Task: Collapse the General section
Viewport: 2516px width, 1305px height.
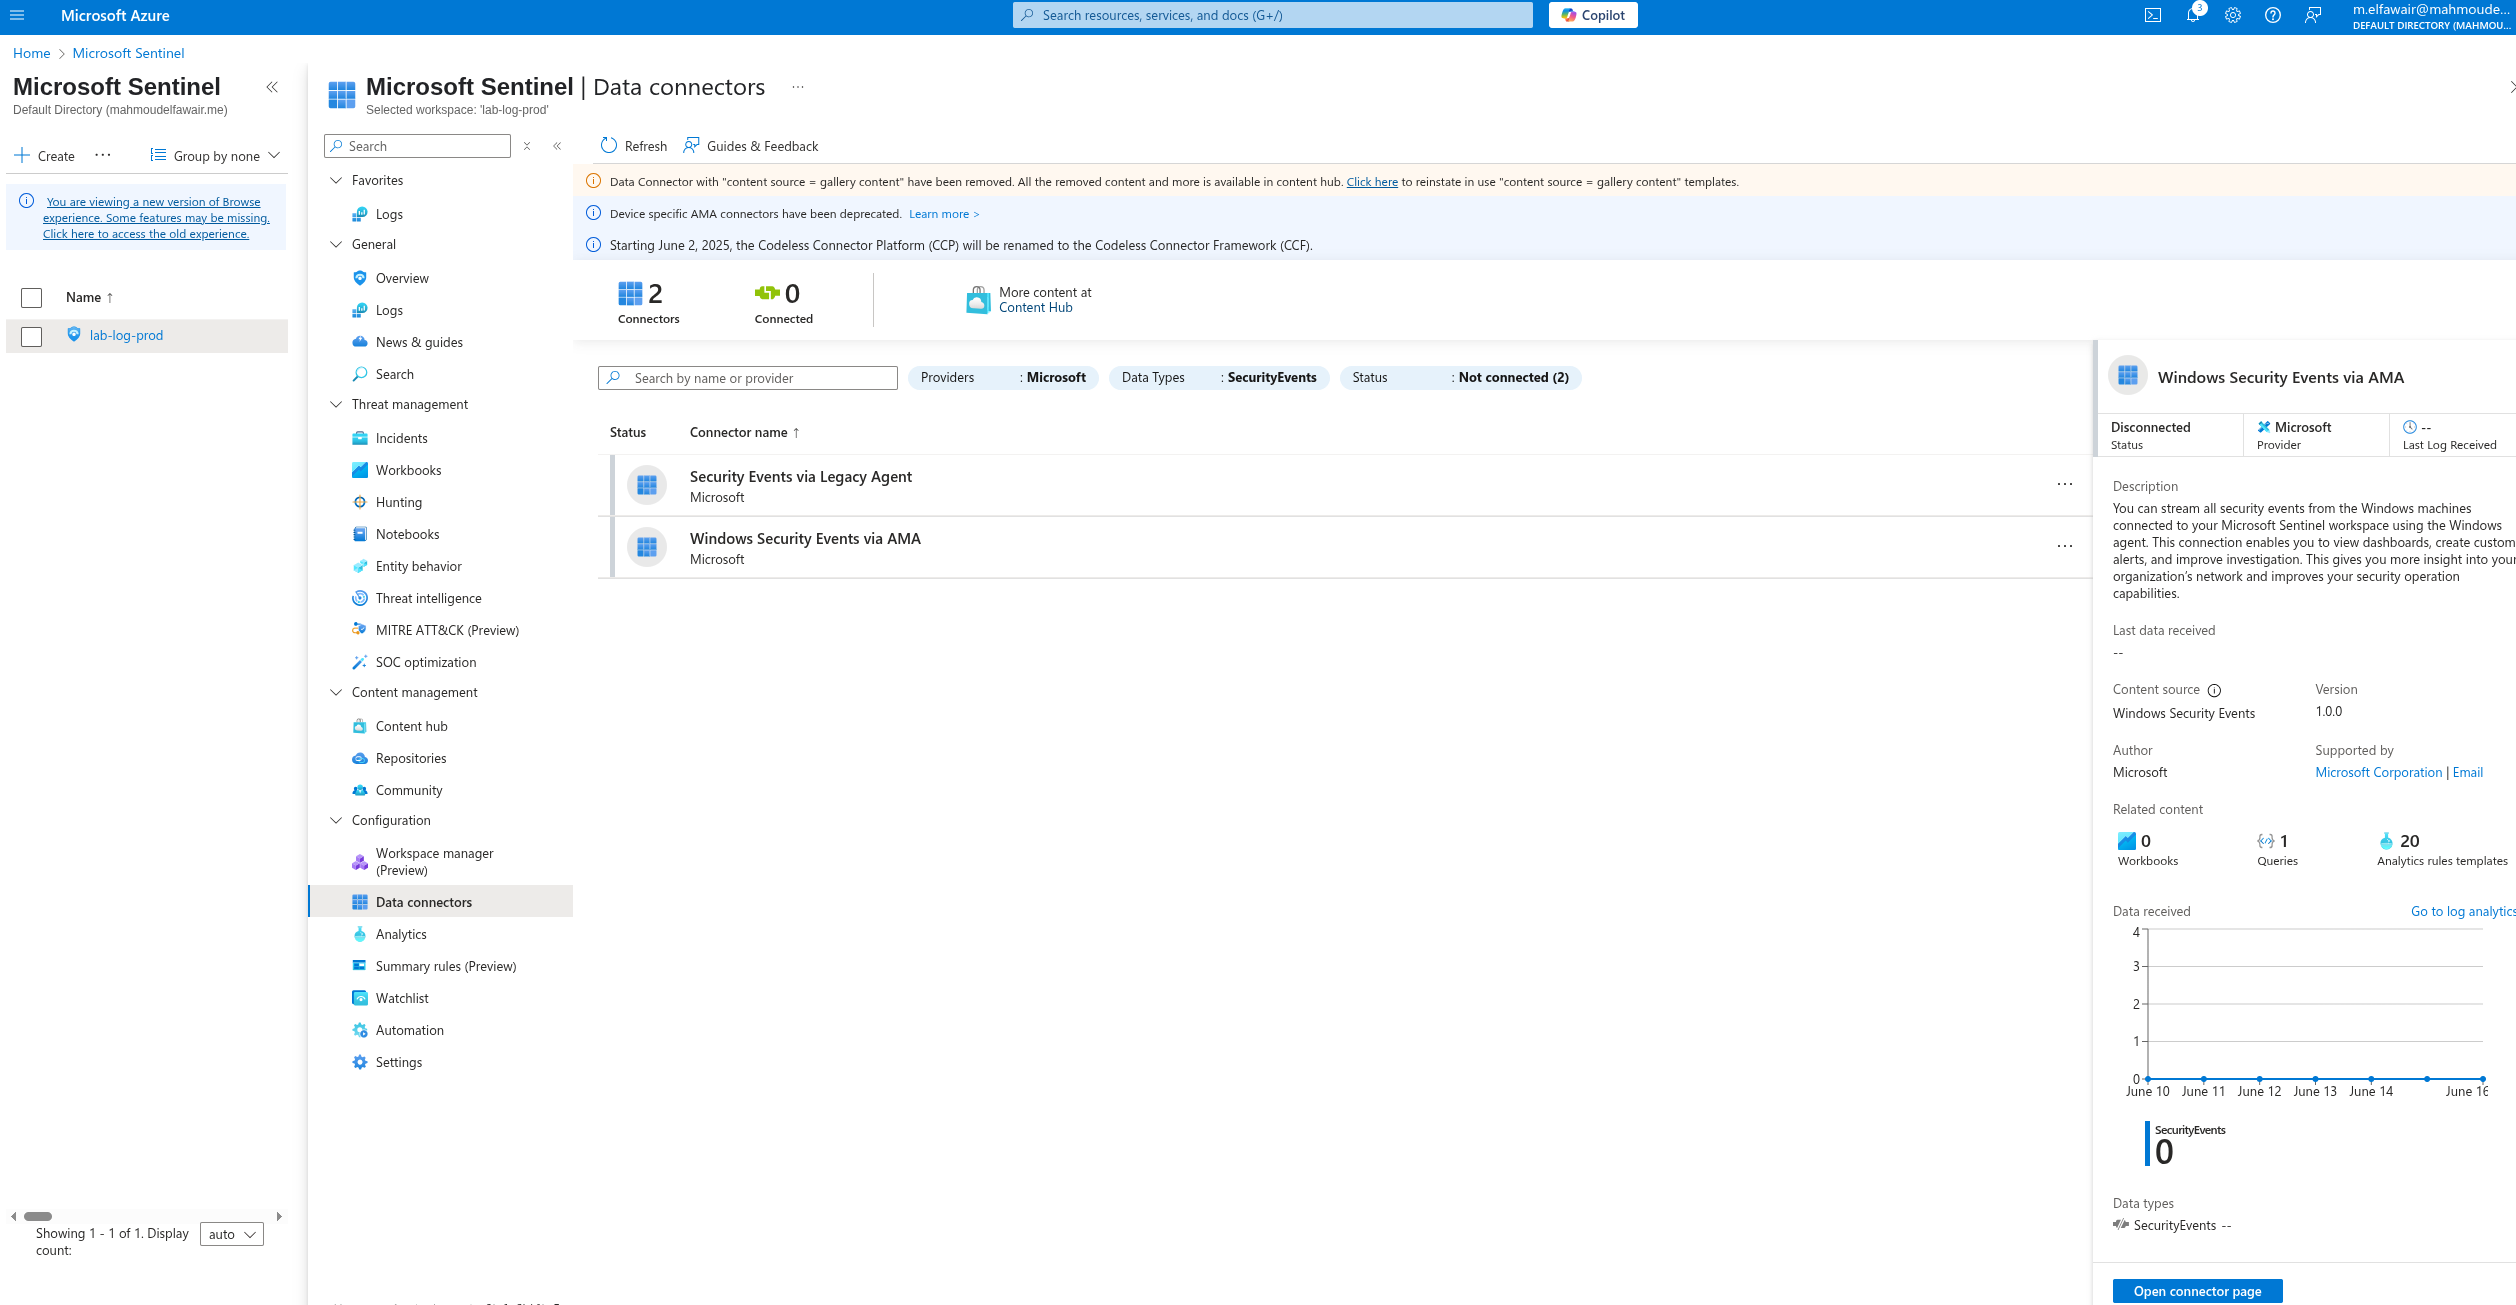Action: point(336,244)
